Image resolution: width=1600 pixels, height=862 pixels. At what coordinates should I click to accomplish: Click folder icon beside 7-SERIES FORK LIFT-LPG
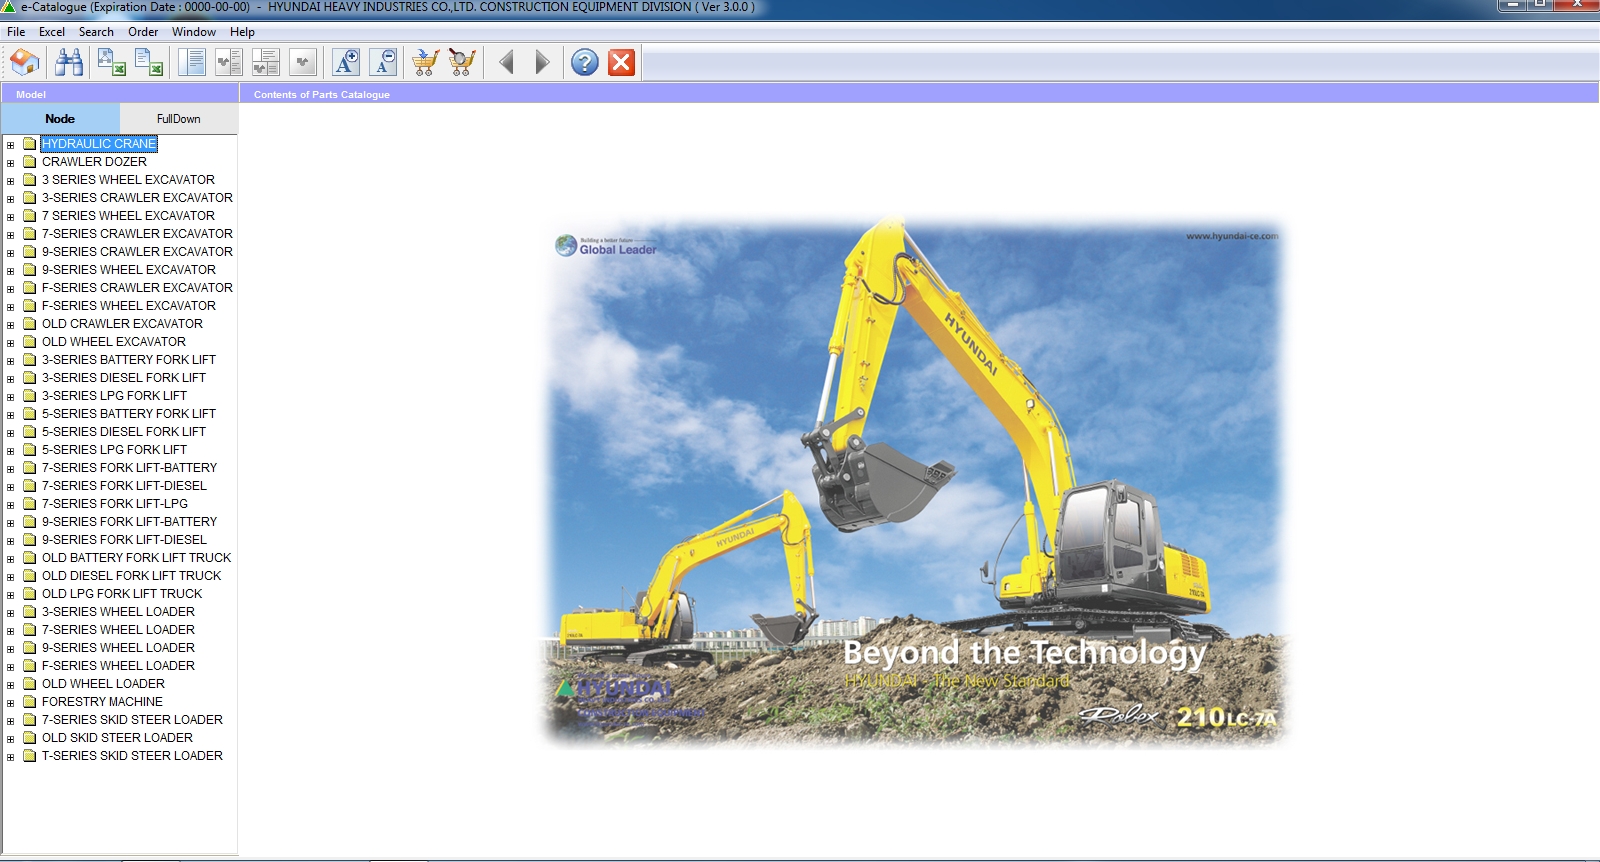pyautogui.click(x=30, y=503)
